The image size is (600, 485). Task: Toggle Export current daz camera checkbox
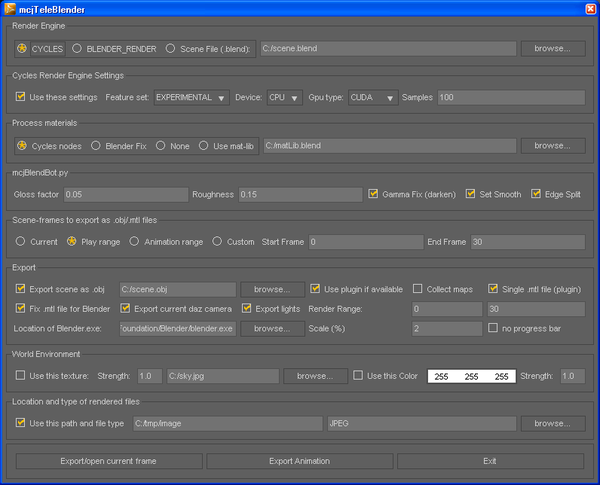[x=125, y=308]
